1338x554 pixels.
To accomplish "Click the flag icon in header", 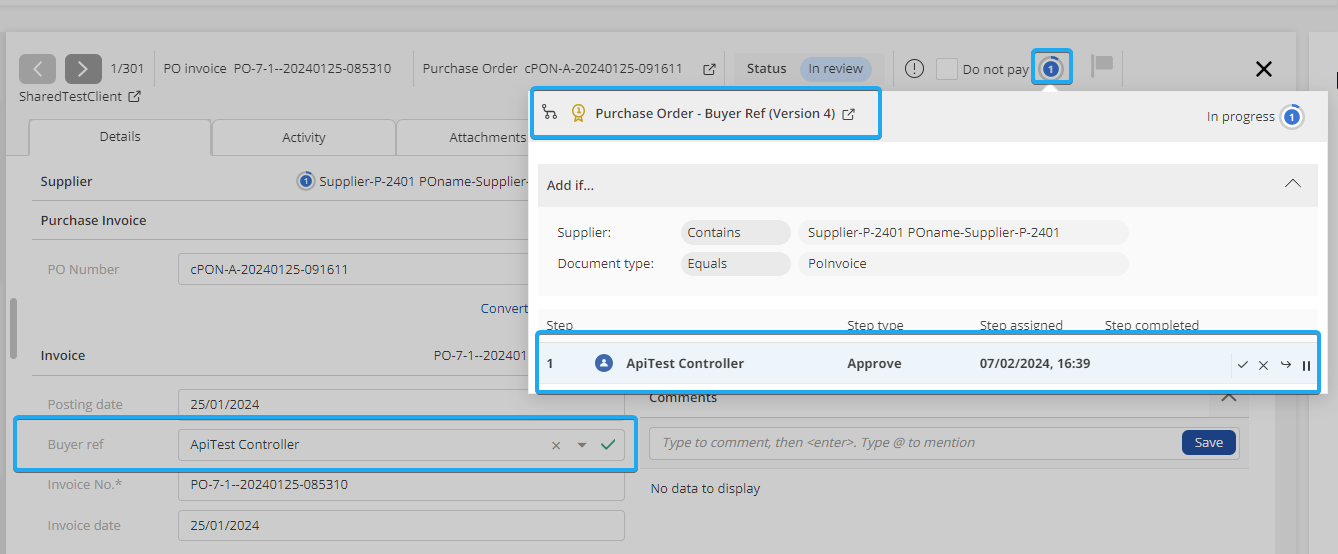I will 1101,67.
